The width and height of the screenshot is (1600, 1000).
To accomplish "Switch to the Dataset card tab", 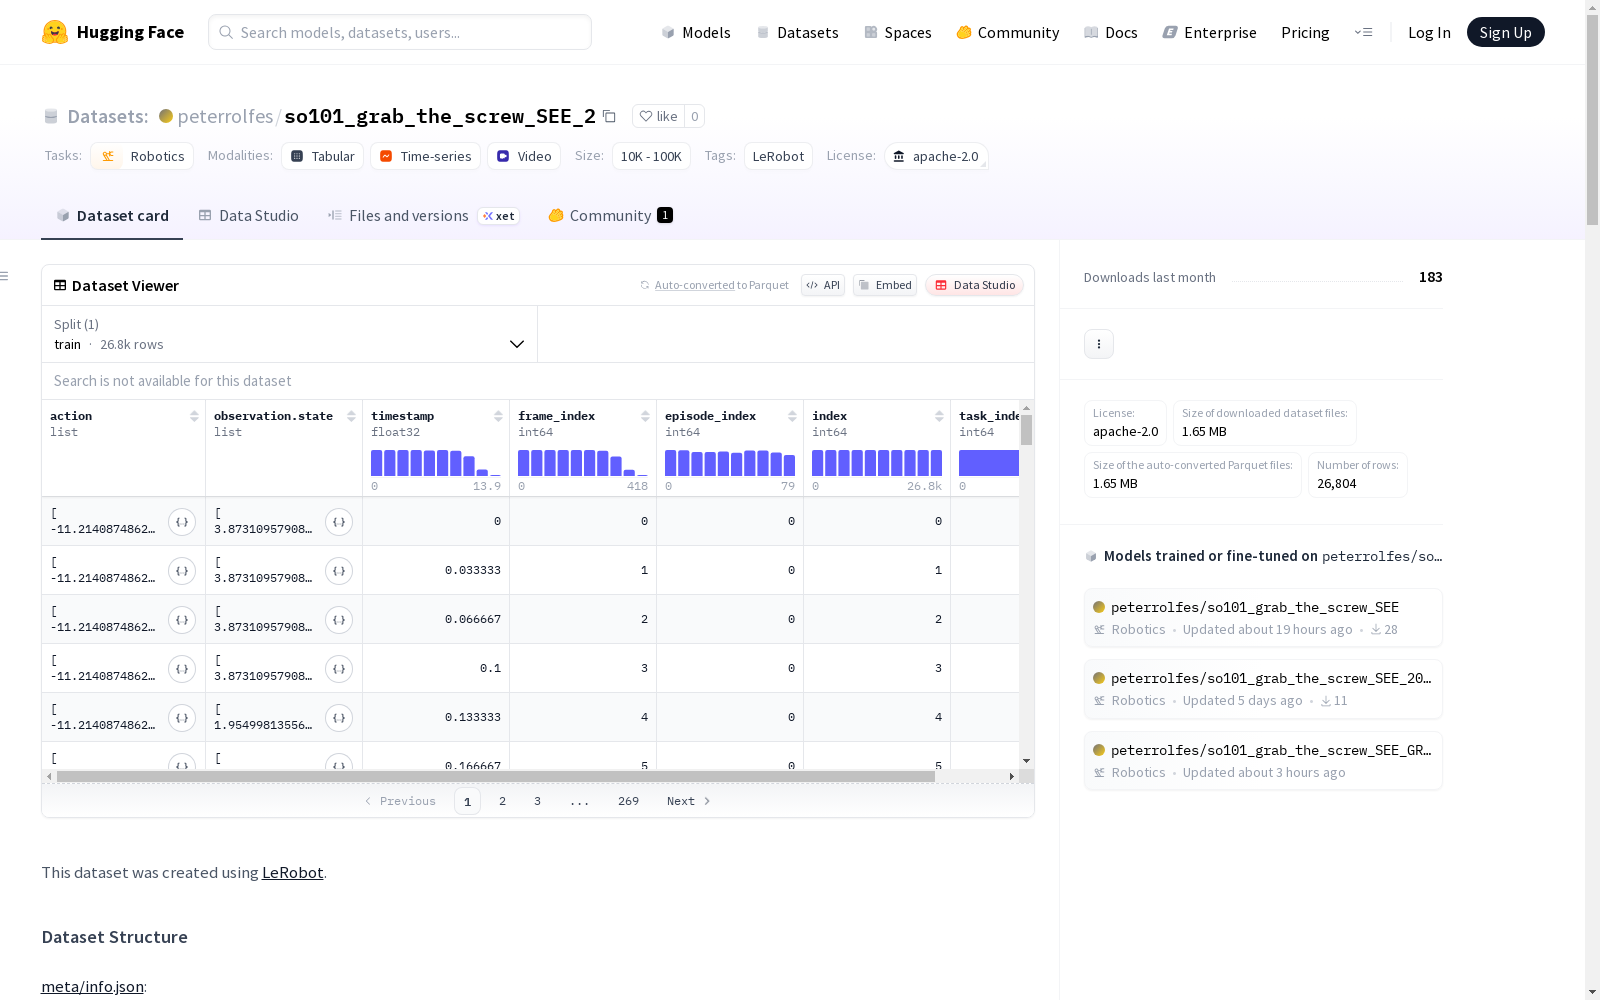I will [112, 216].
